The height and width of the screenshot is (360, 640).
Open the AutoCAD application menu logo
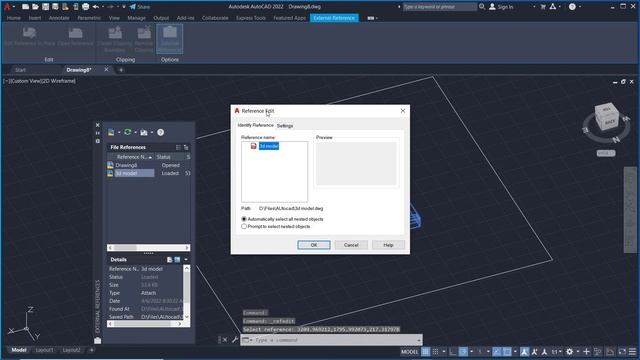click(7, 7)
